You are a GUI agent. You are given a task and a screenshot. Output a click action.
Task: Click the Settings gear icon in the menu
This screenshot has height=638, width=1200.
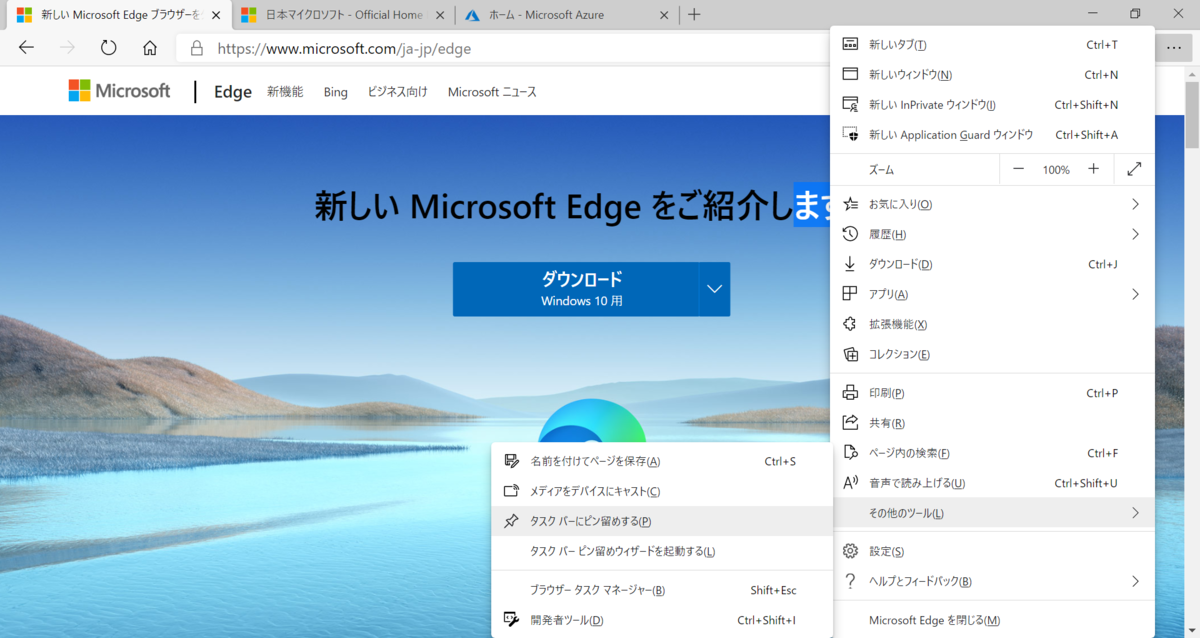[x=851, y=551]
